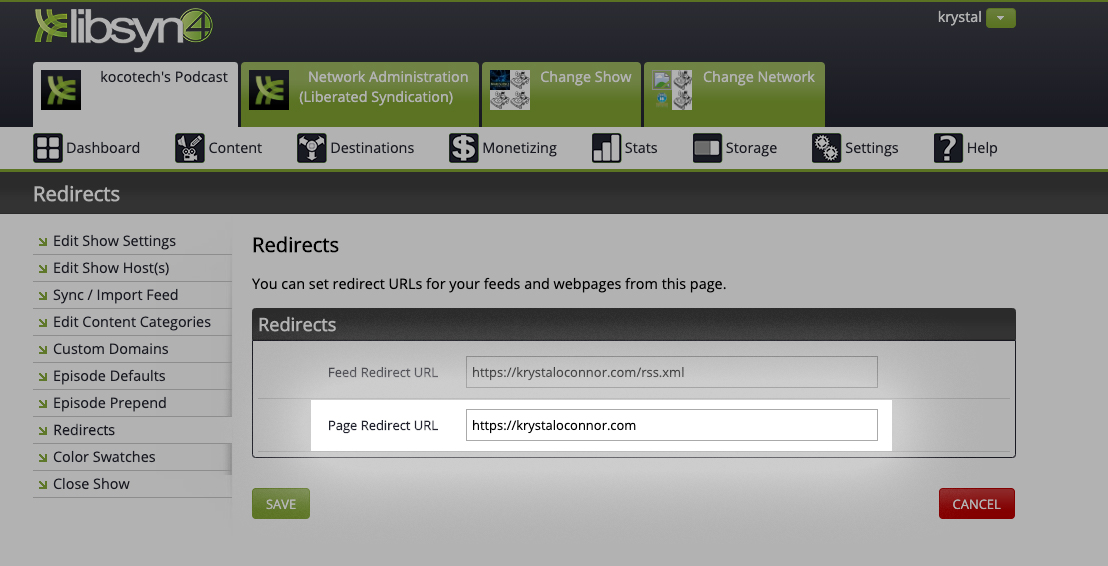This screenshot has height=566, width=1108.
Task: Open Custom Domains sidebar link
Action: click(x=110, y=349)
